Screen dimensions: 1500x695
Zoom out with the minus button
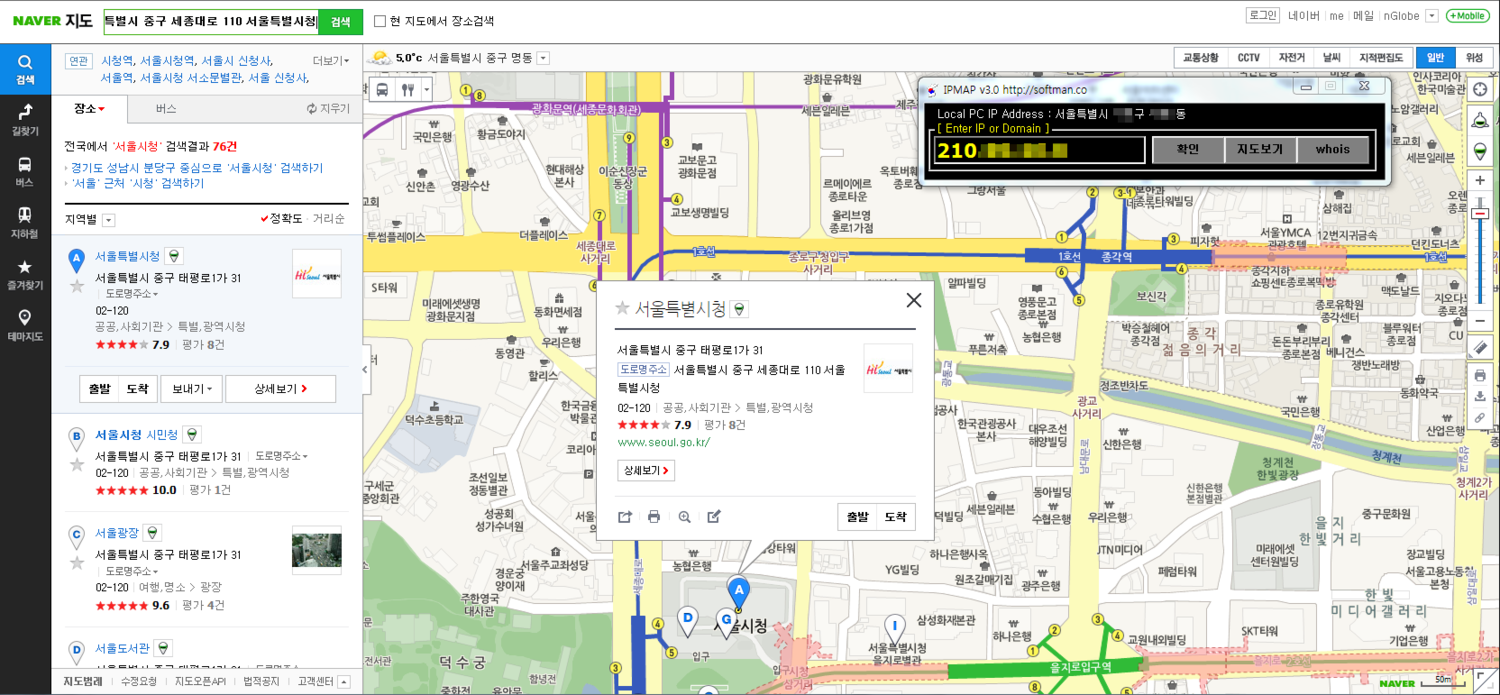pos(1481,321)
